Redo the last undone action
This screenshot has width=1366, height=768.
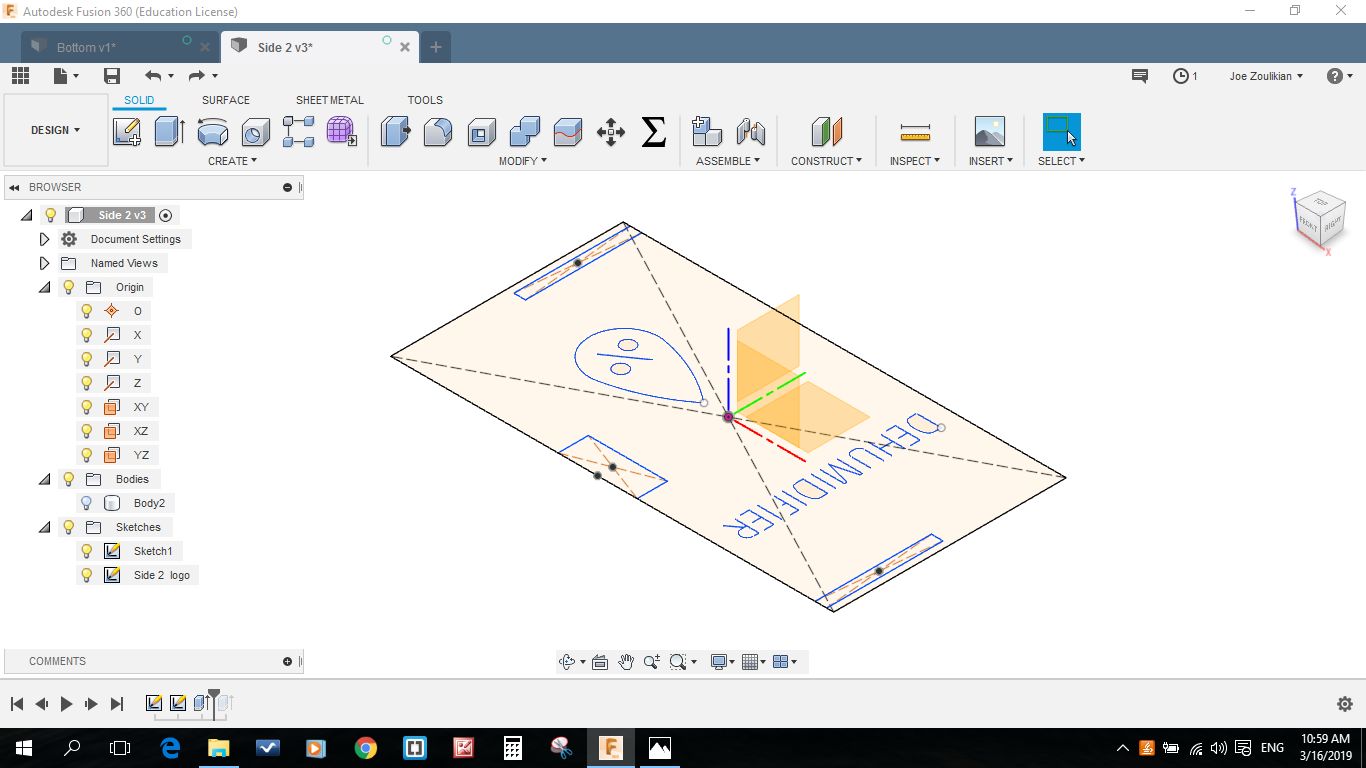(x=197, y=76)
